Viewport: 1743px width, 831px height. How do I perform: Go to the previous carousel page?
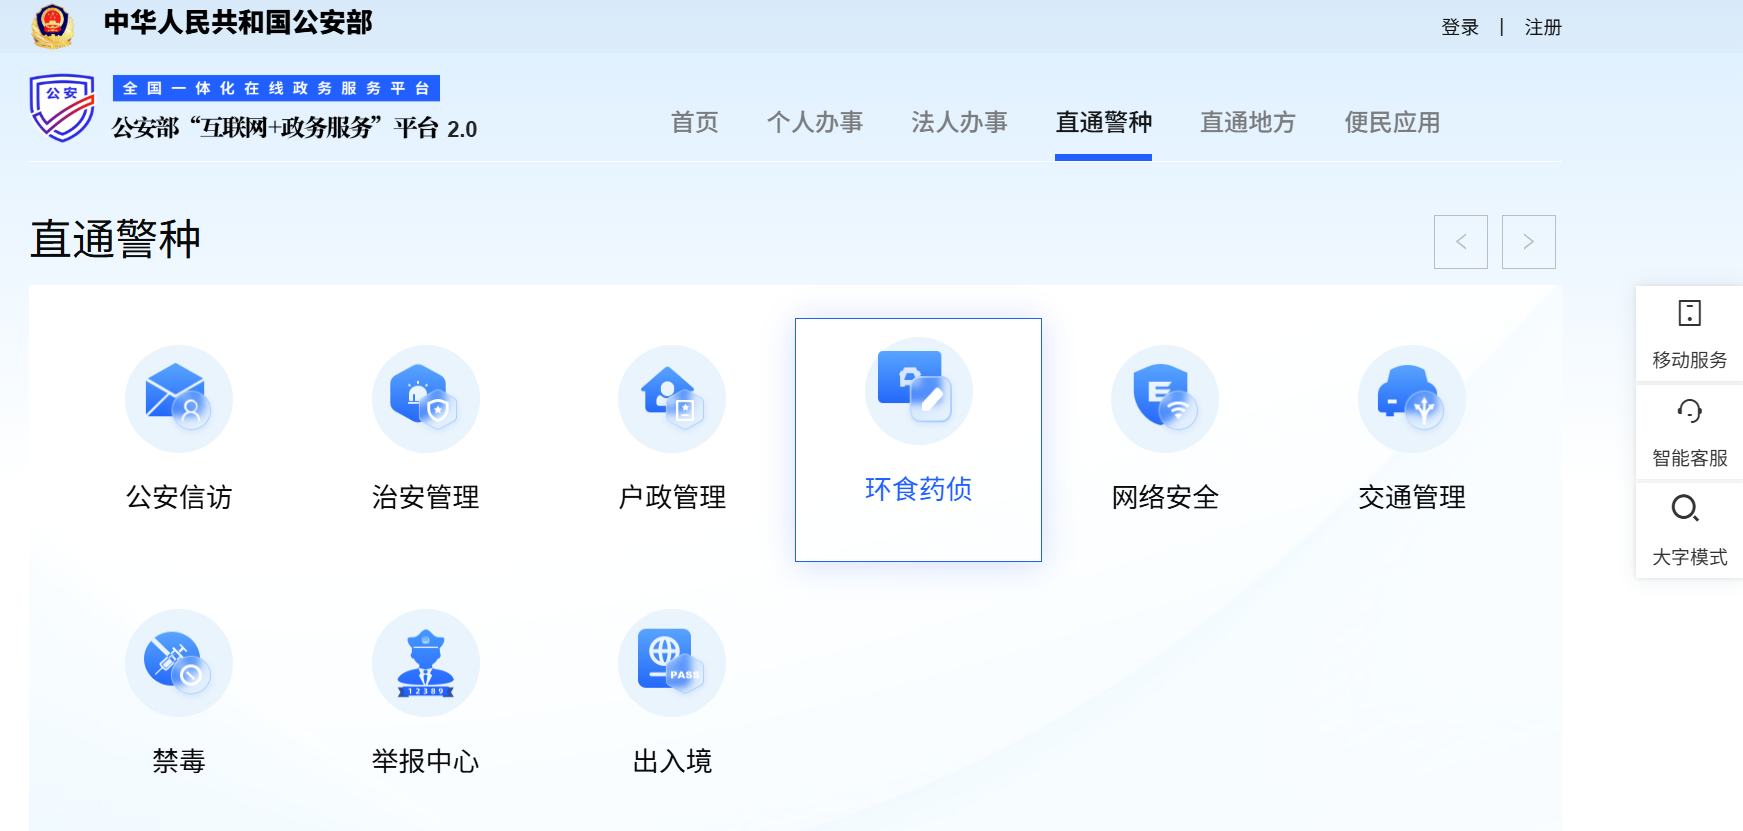coord(1460,242)
